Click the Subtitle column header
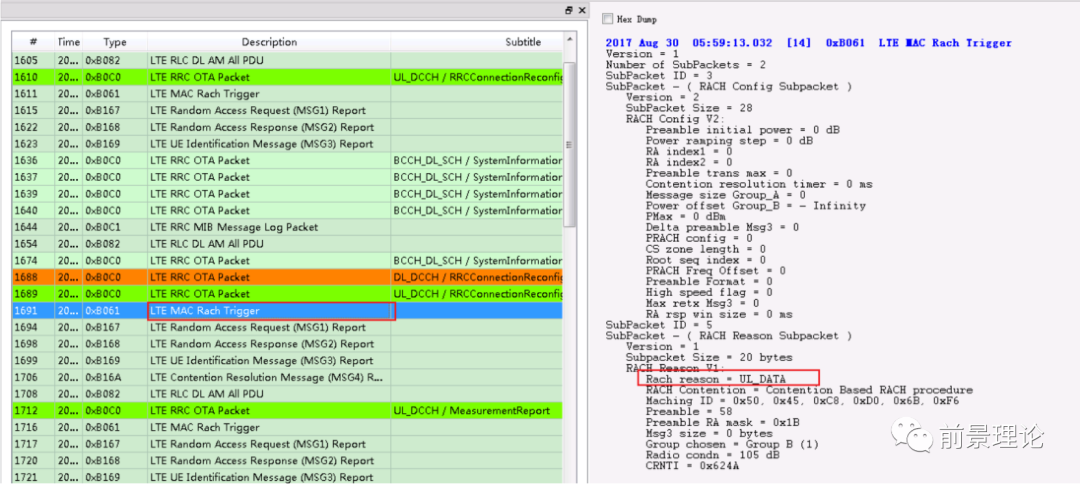 pyautogui.click(x=522, y=42)
